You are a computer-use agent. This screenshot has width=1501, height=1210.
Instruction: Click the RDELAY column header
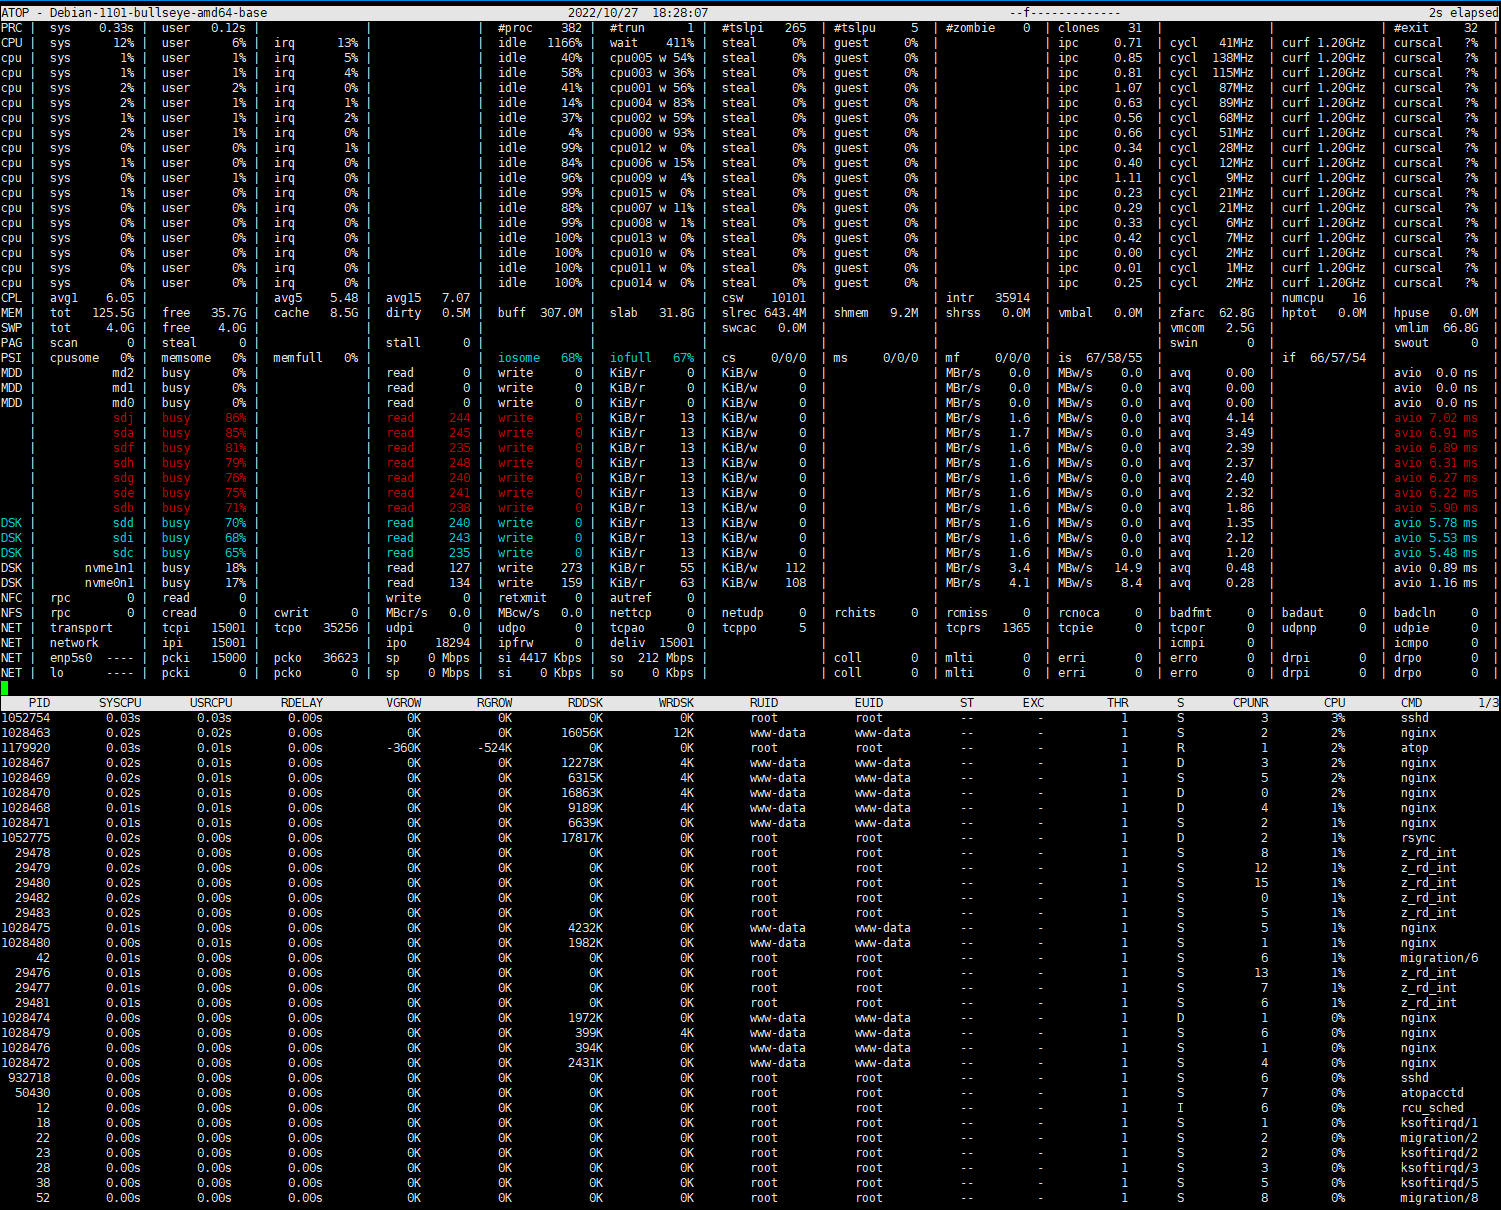point(301,702)
